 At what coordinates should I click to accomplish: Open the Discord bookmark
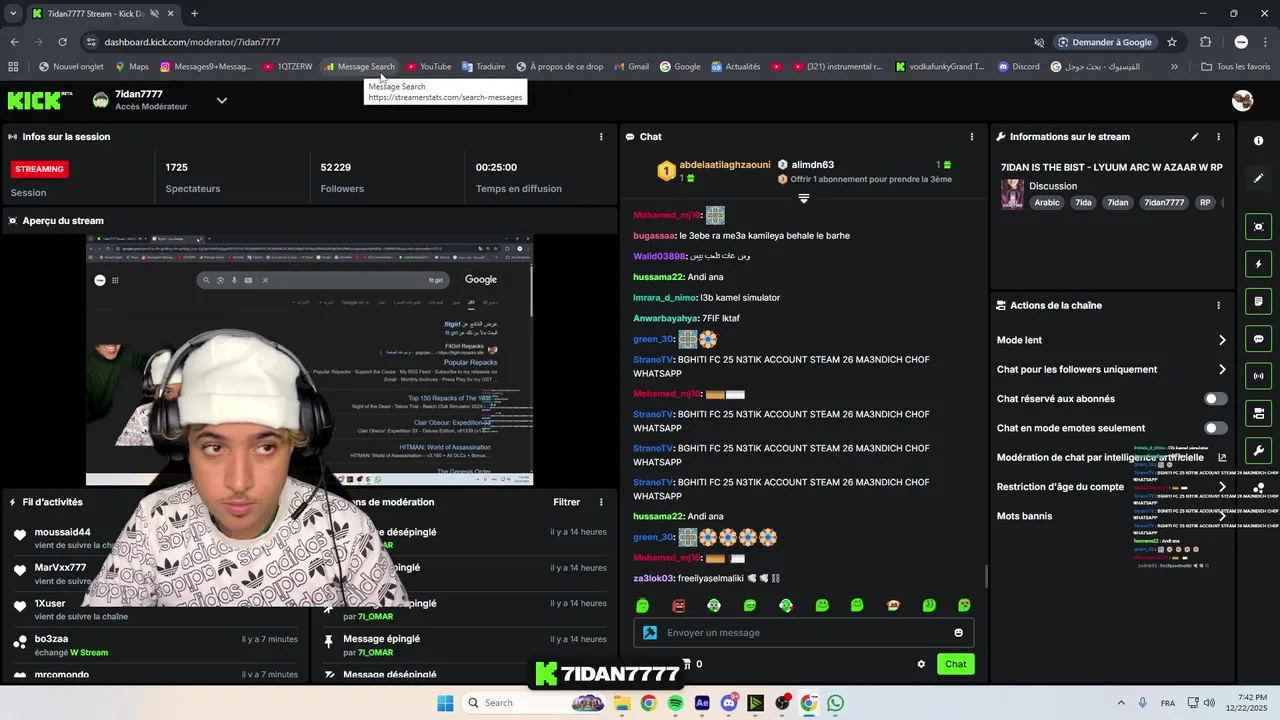tap(1018, 67)
